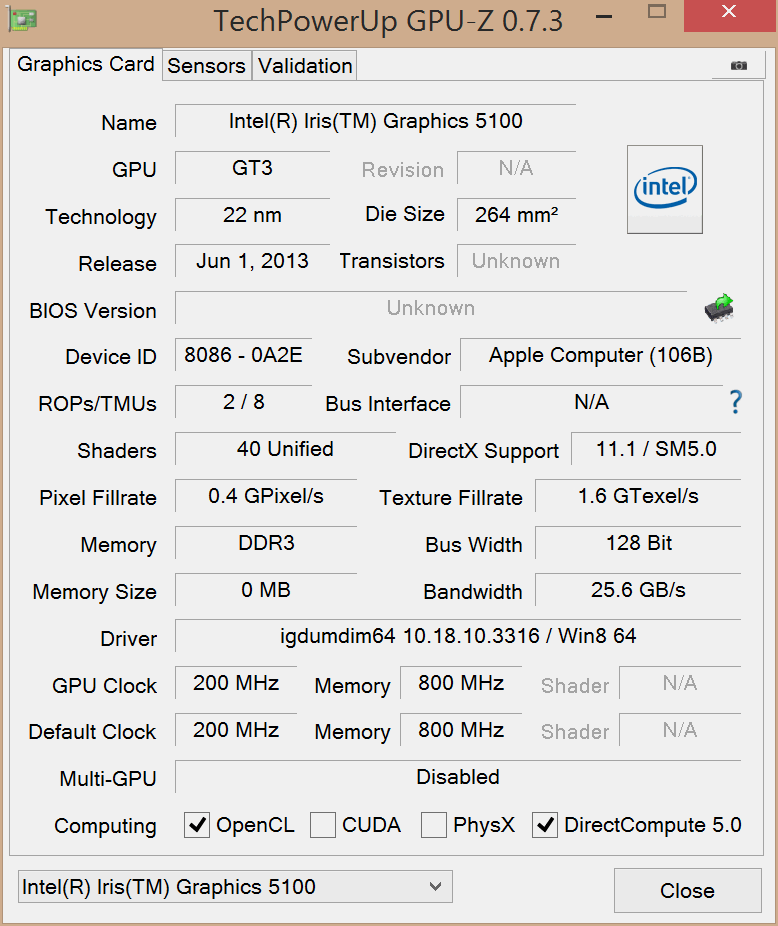Click the Close button
This screenshot has width=778, height=926.
[x=688, y=891]
